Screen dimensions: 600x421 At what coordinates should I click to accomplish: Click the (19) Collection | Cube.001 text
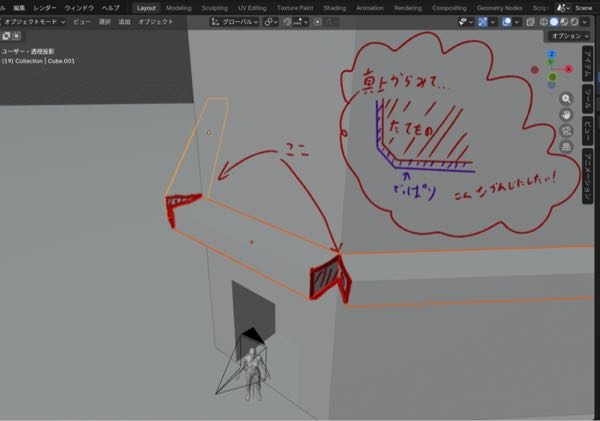(x=38, y=61)
